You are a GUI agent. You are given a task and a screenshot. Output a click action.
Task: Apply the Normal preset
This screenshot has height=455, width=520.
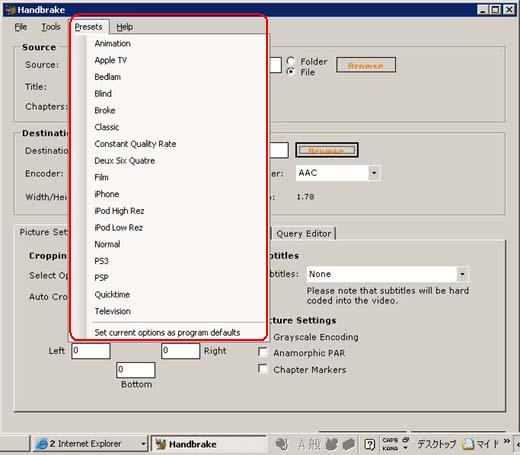pos(107,244)
